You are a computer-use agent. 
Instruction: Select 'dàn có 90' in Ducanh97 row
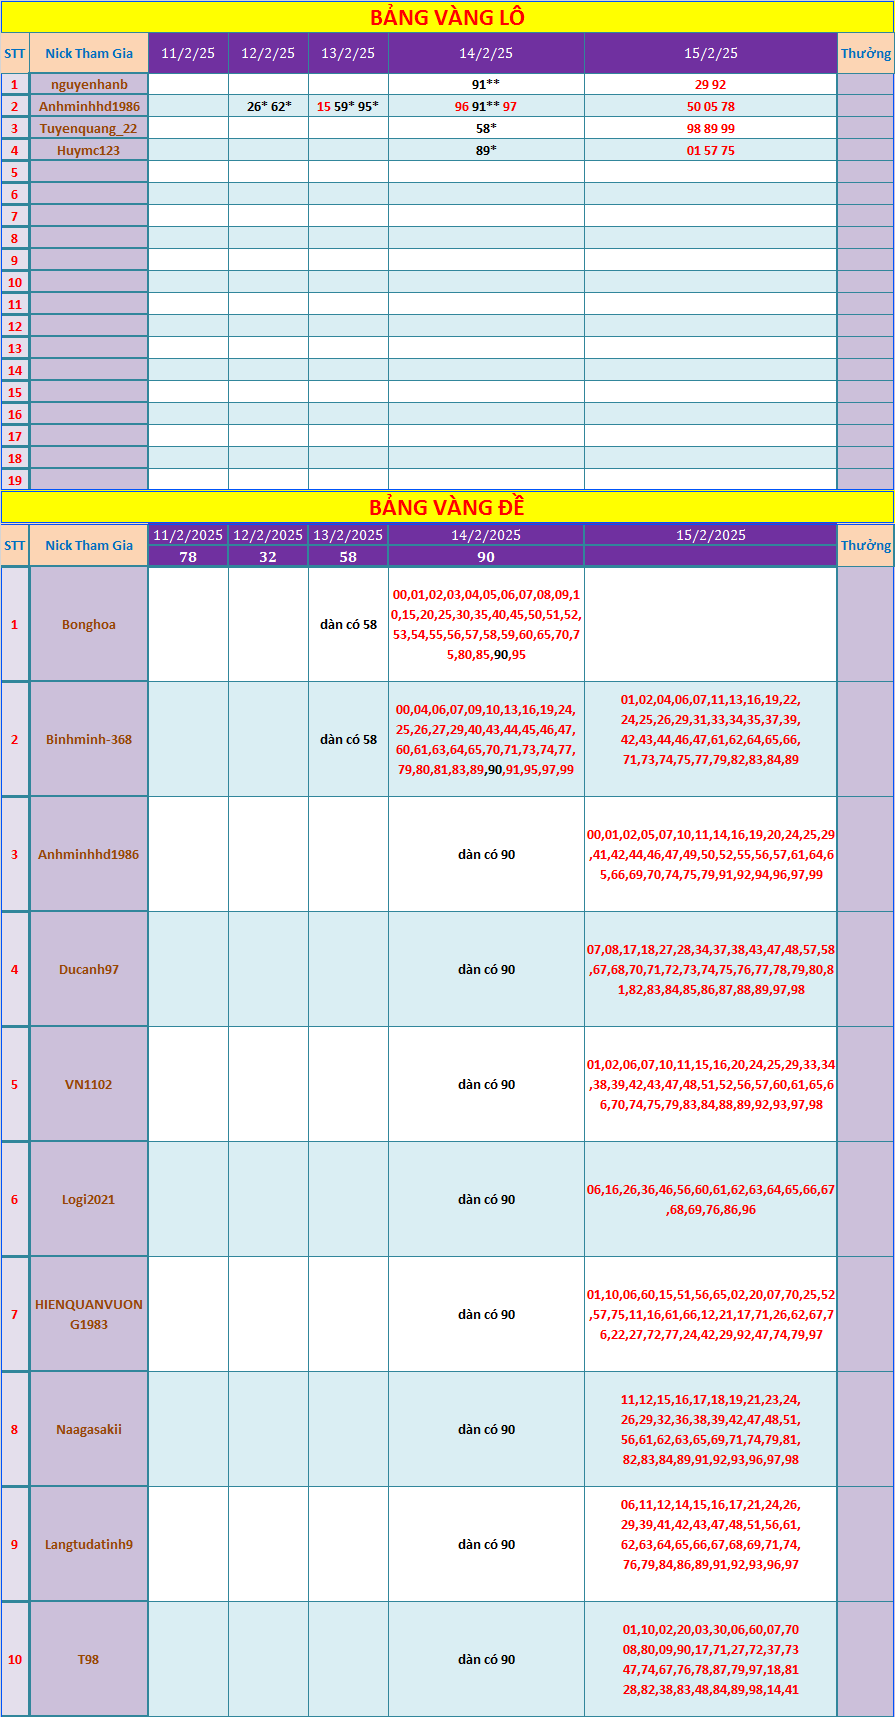pyautogui.click(x=486, y=969)
